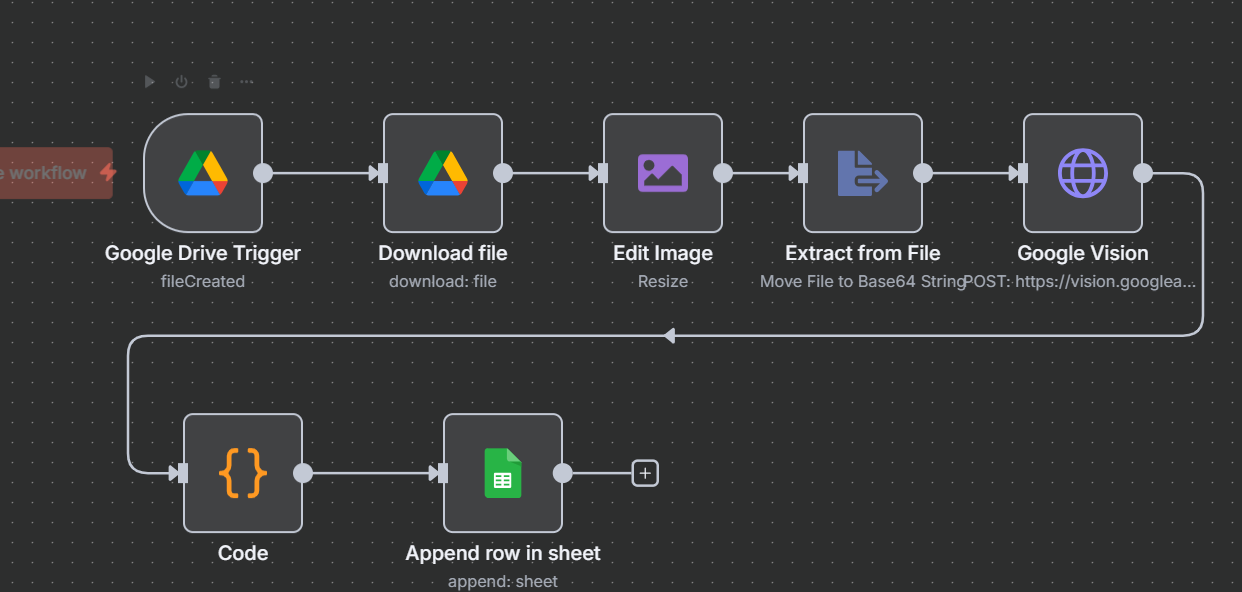This screenshot has width=1242, height=592.
Task: Click the Append row in sheet input connector
Action: tap(442, 473)
